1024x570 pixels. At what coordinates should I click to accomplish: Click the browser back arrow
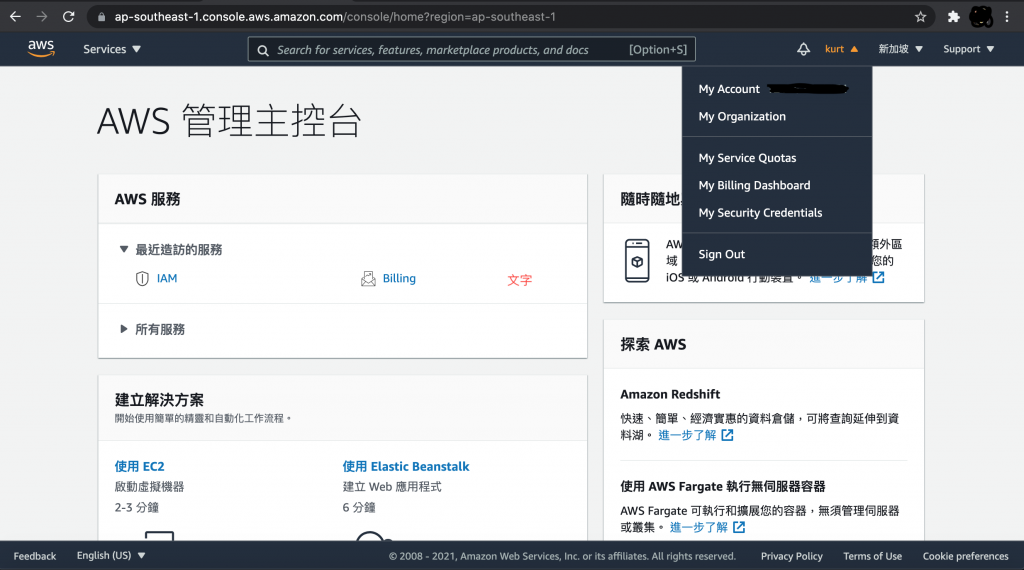click(x=15, y=16)
